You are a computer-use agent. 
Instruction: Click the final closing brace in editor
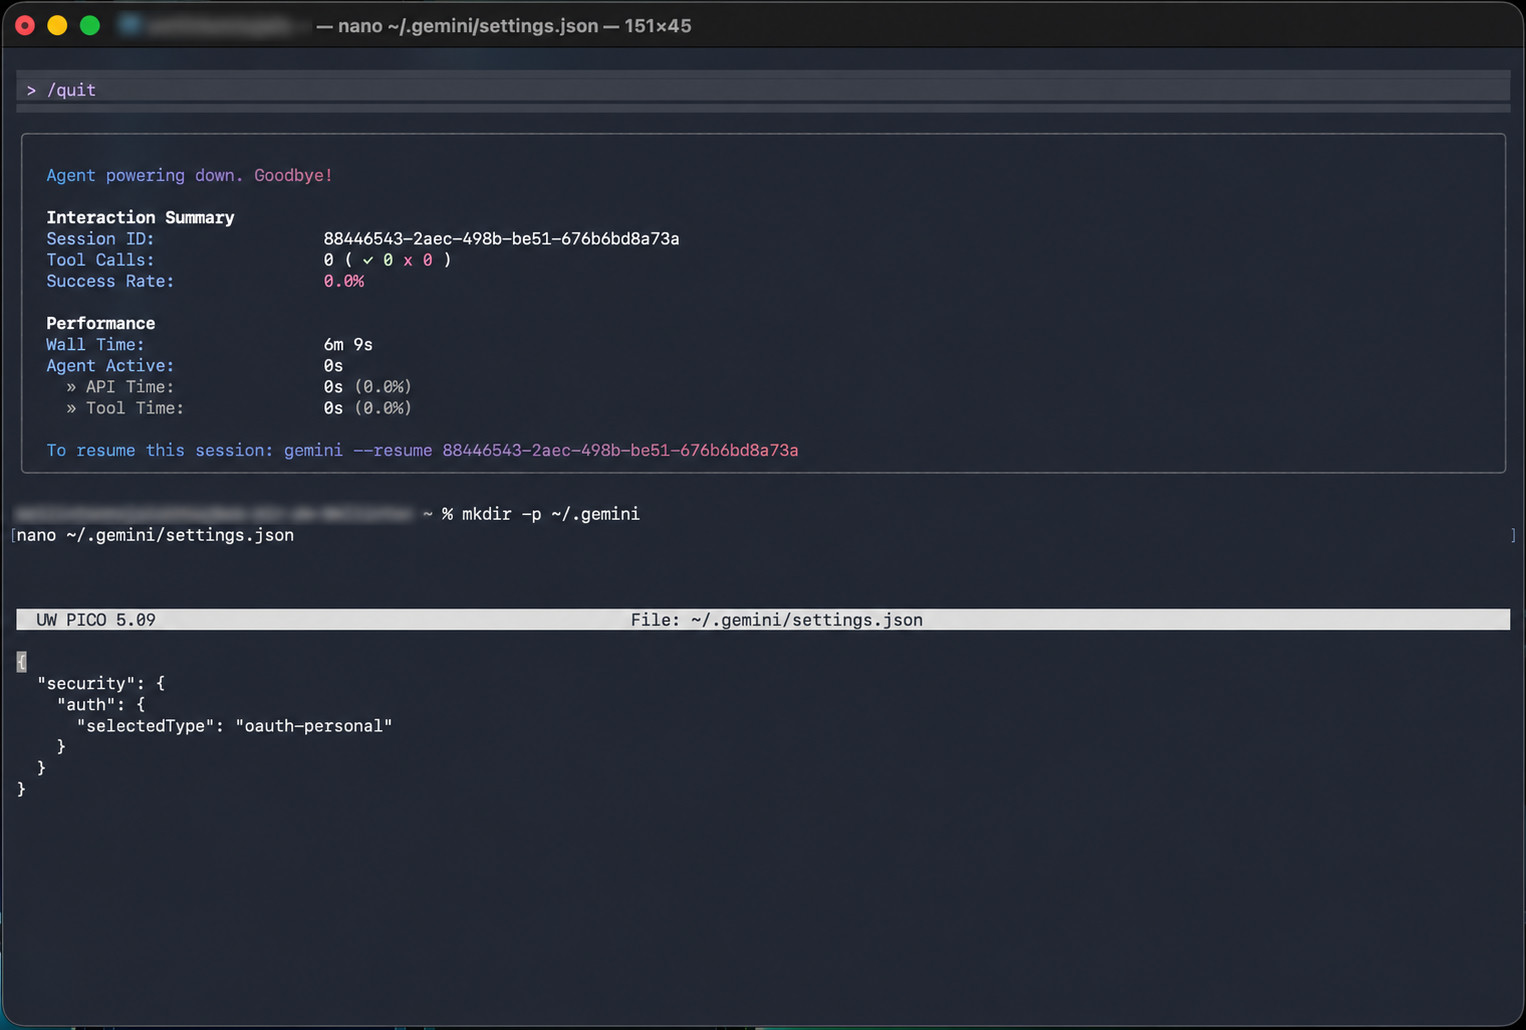(x=21, y=789)
